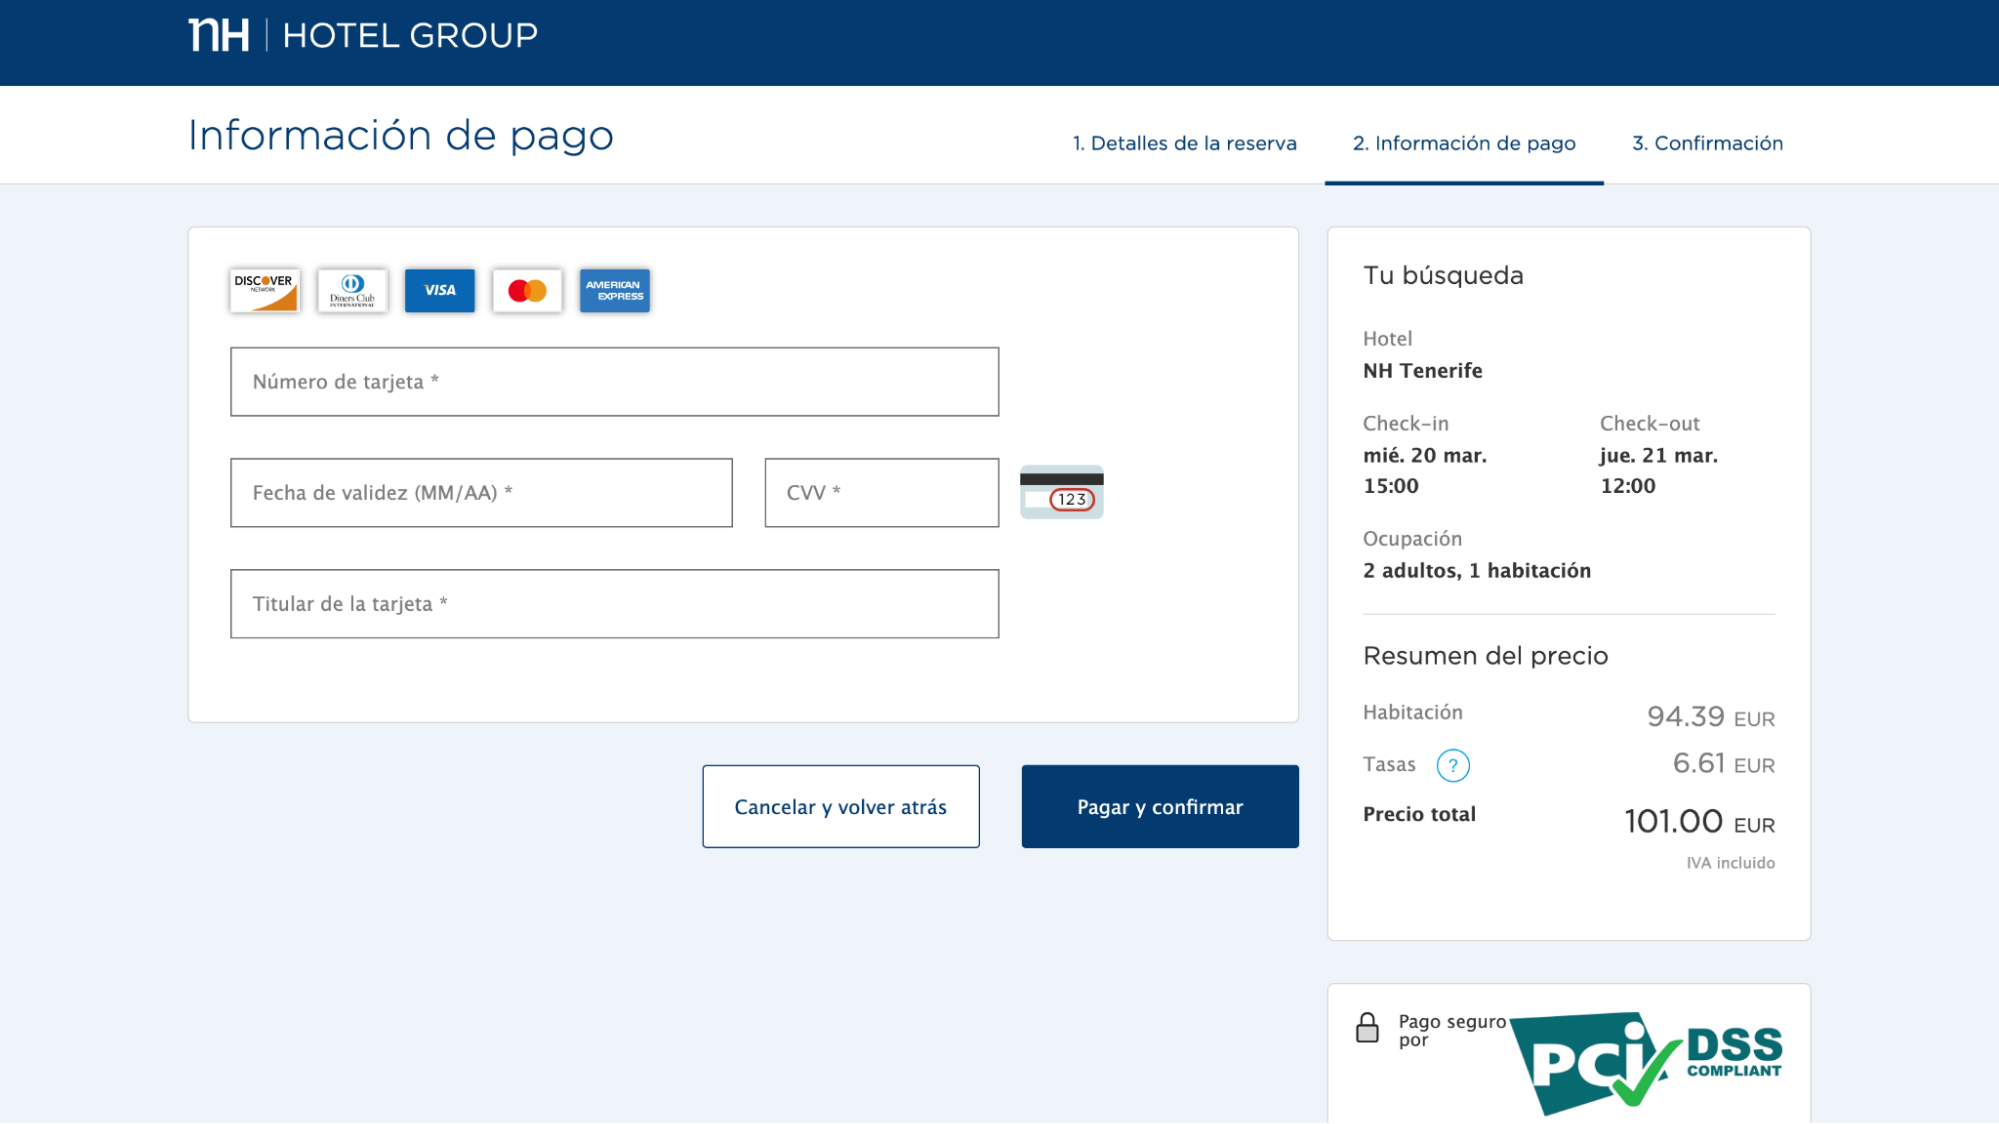Focus the Fecha de validez field

click(481, 493)
